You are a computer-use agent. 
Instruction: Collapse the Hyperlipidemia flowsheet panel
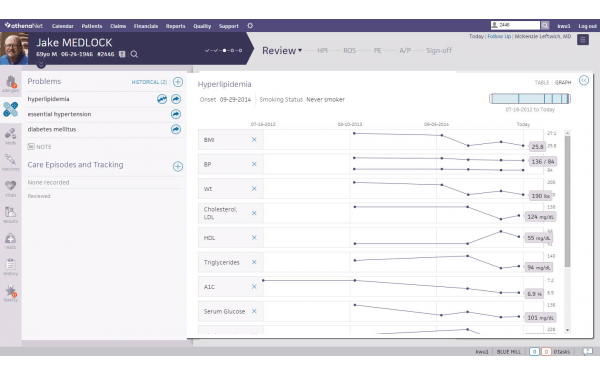pos(584,80)
